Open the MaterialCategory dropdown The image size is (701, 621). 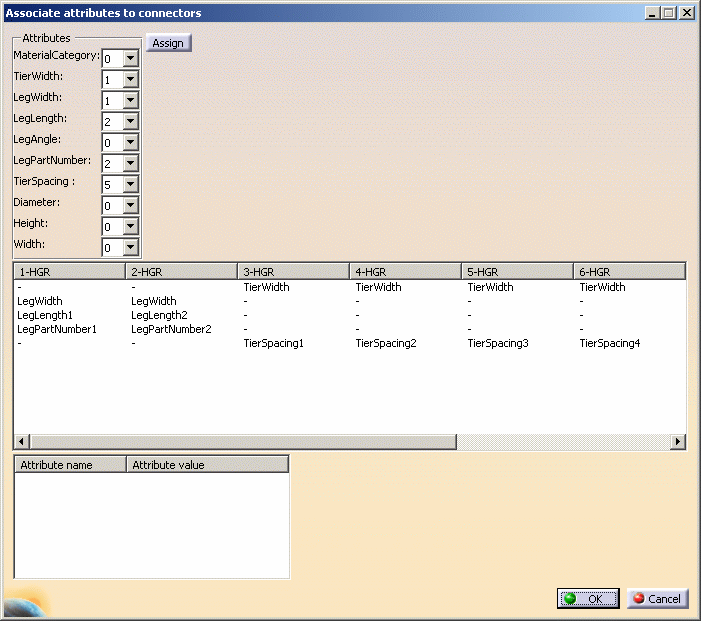click(130, 59)
